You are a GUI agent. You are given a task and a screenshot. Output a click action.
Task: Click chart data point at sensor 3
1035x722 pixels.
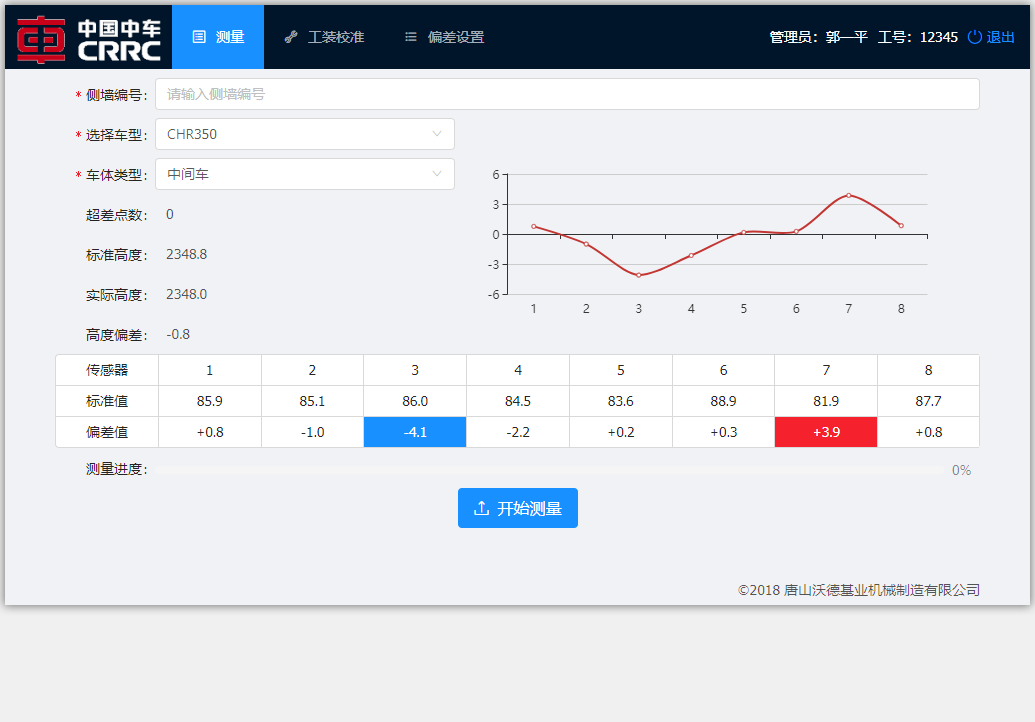[x=638, y=275]
